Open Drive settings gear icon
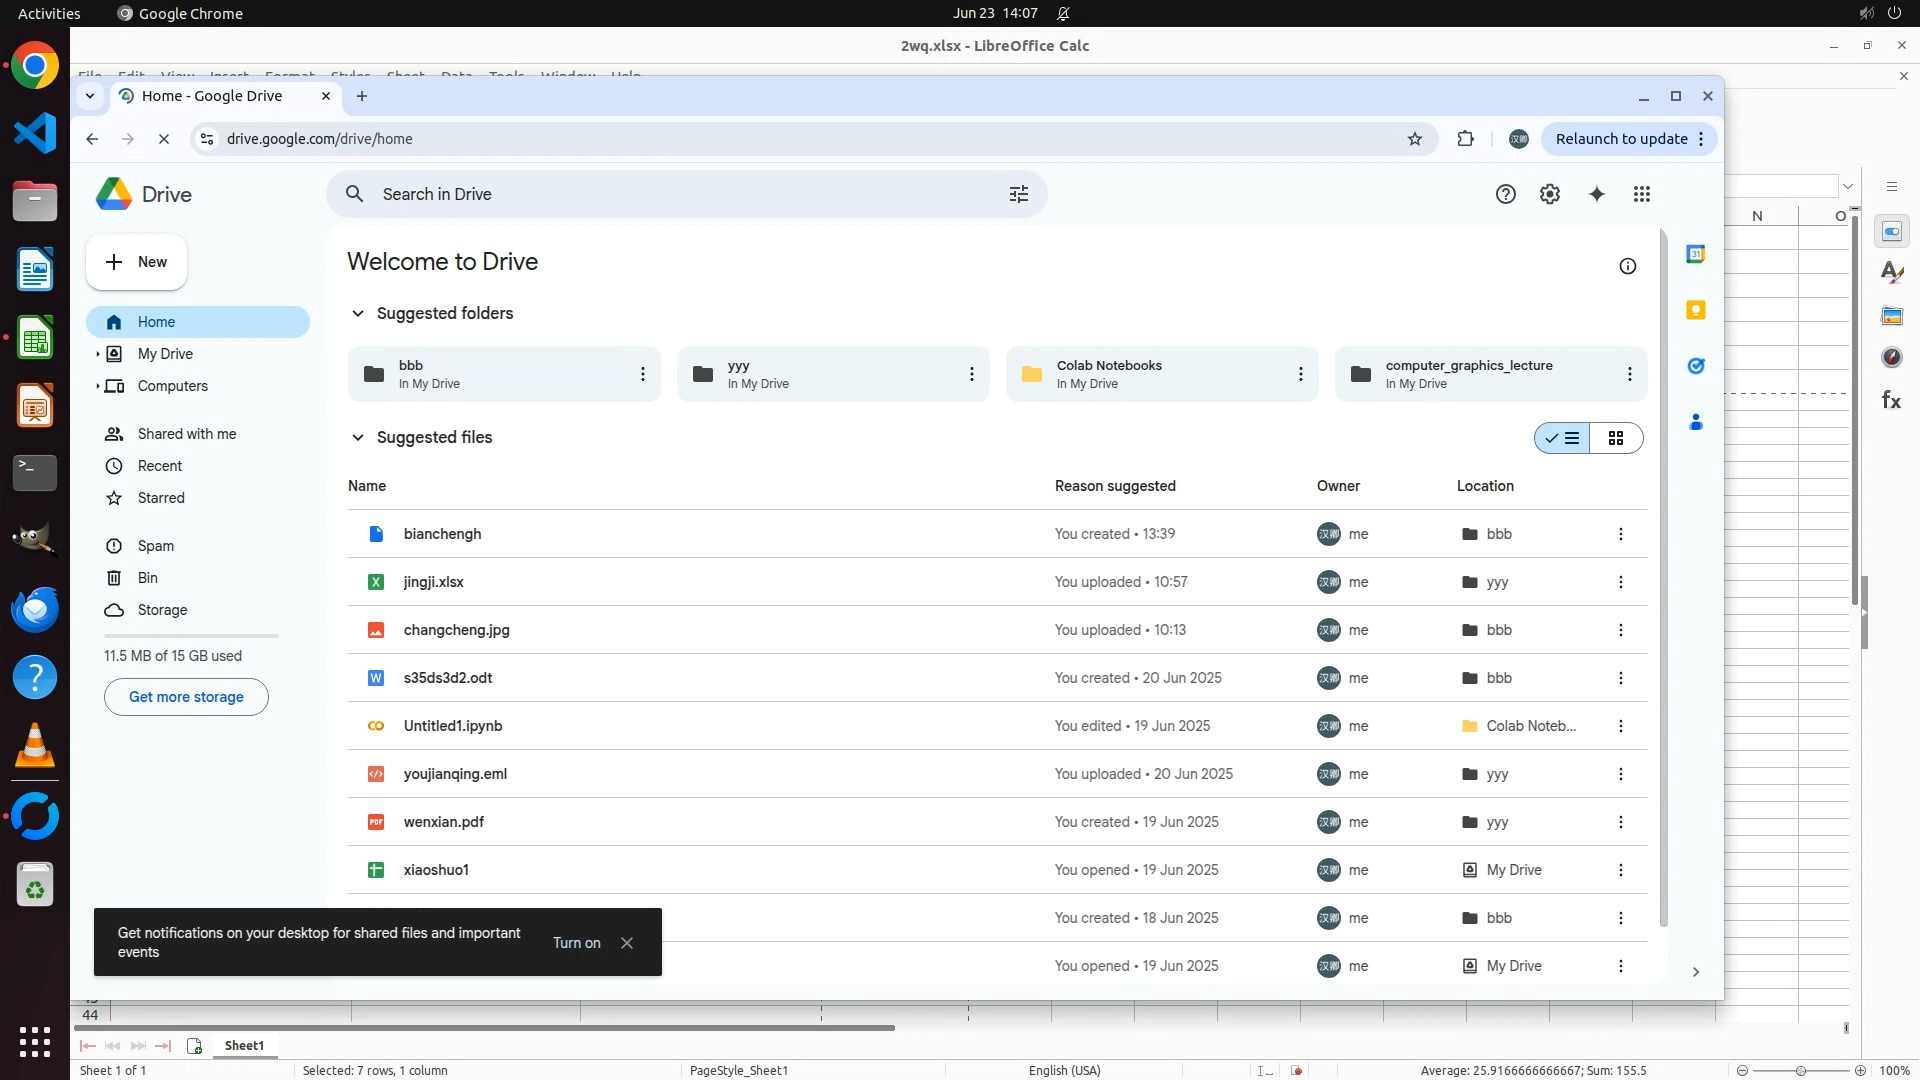 click(x=1549, y=194)
